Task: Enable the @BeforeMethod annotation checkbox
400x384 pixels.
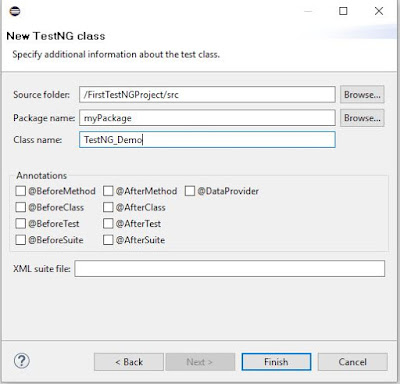Action: click(21, 191)
